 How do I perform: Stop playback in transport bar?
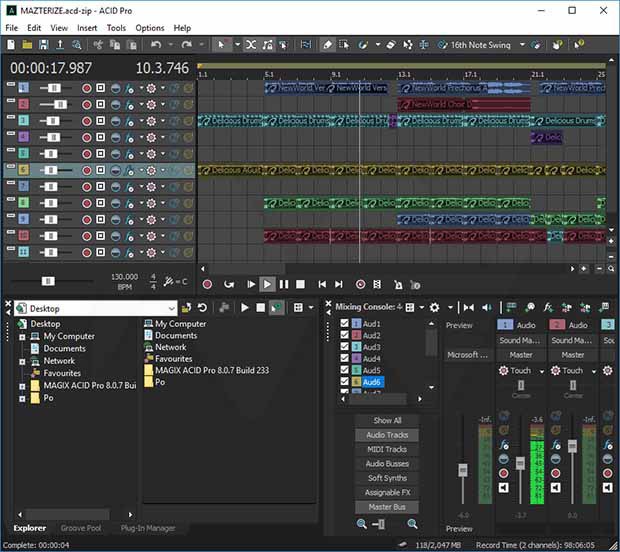coord(301,284)
